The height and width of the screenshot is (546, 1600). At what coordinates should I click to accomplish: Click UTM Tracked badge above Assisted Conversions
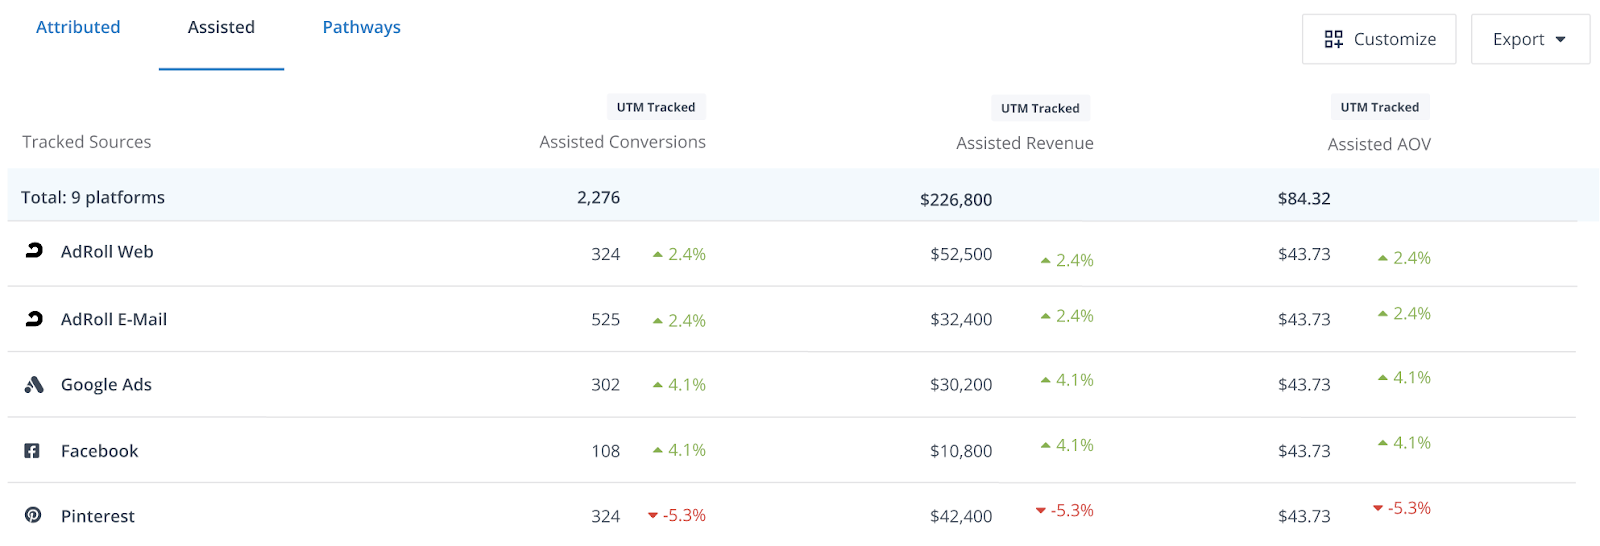click(x=655, y=107)
